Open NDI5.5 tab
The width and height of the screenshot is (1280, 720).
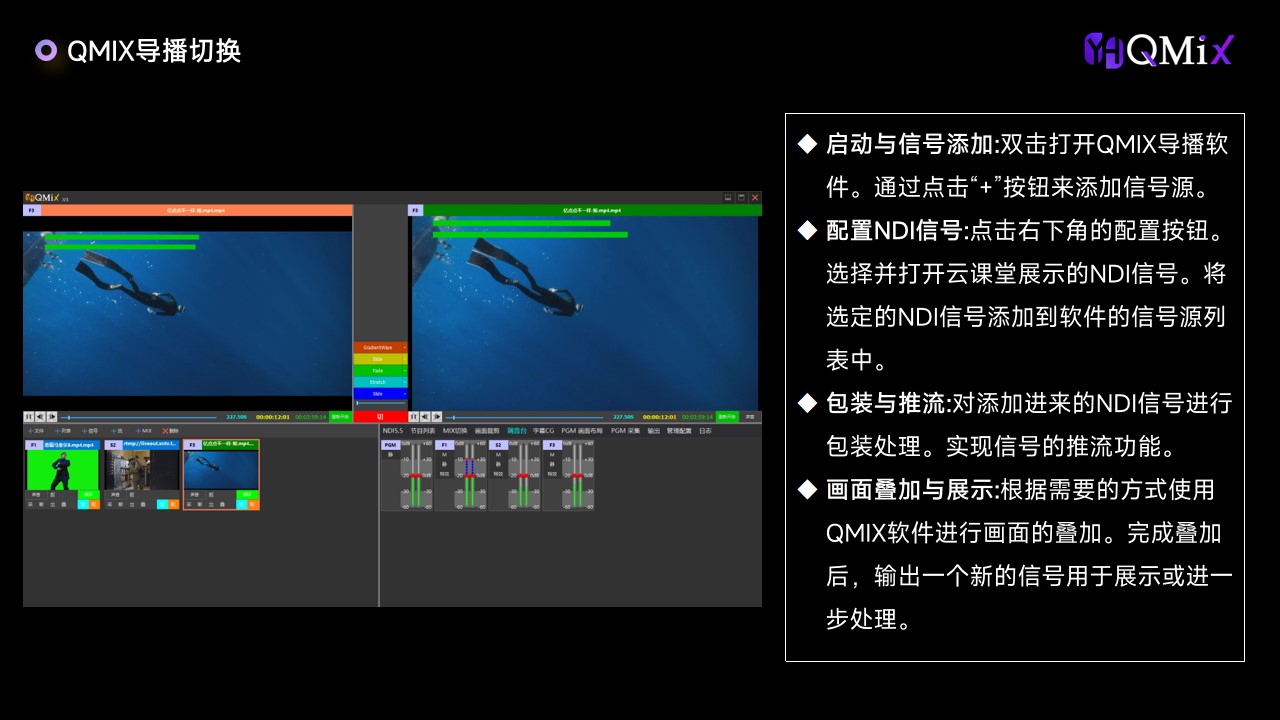point(392,431)
